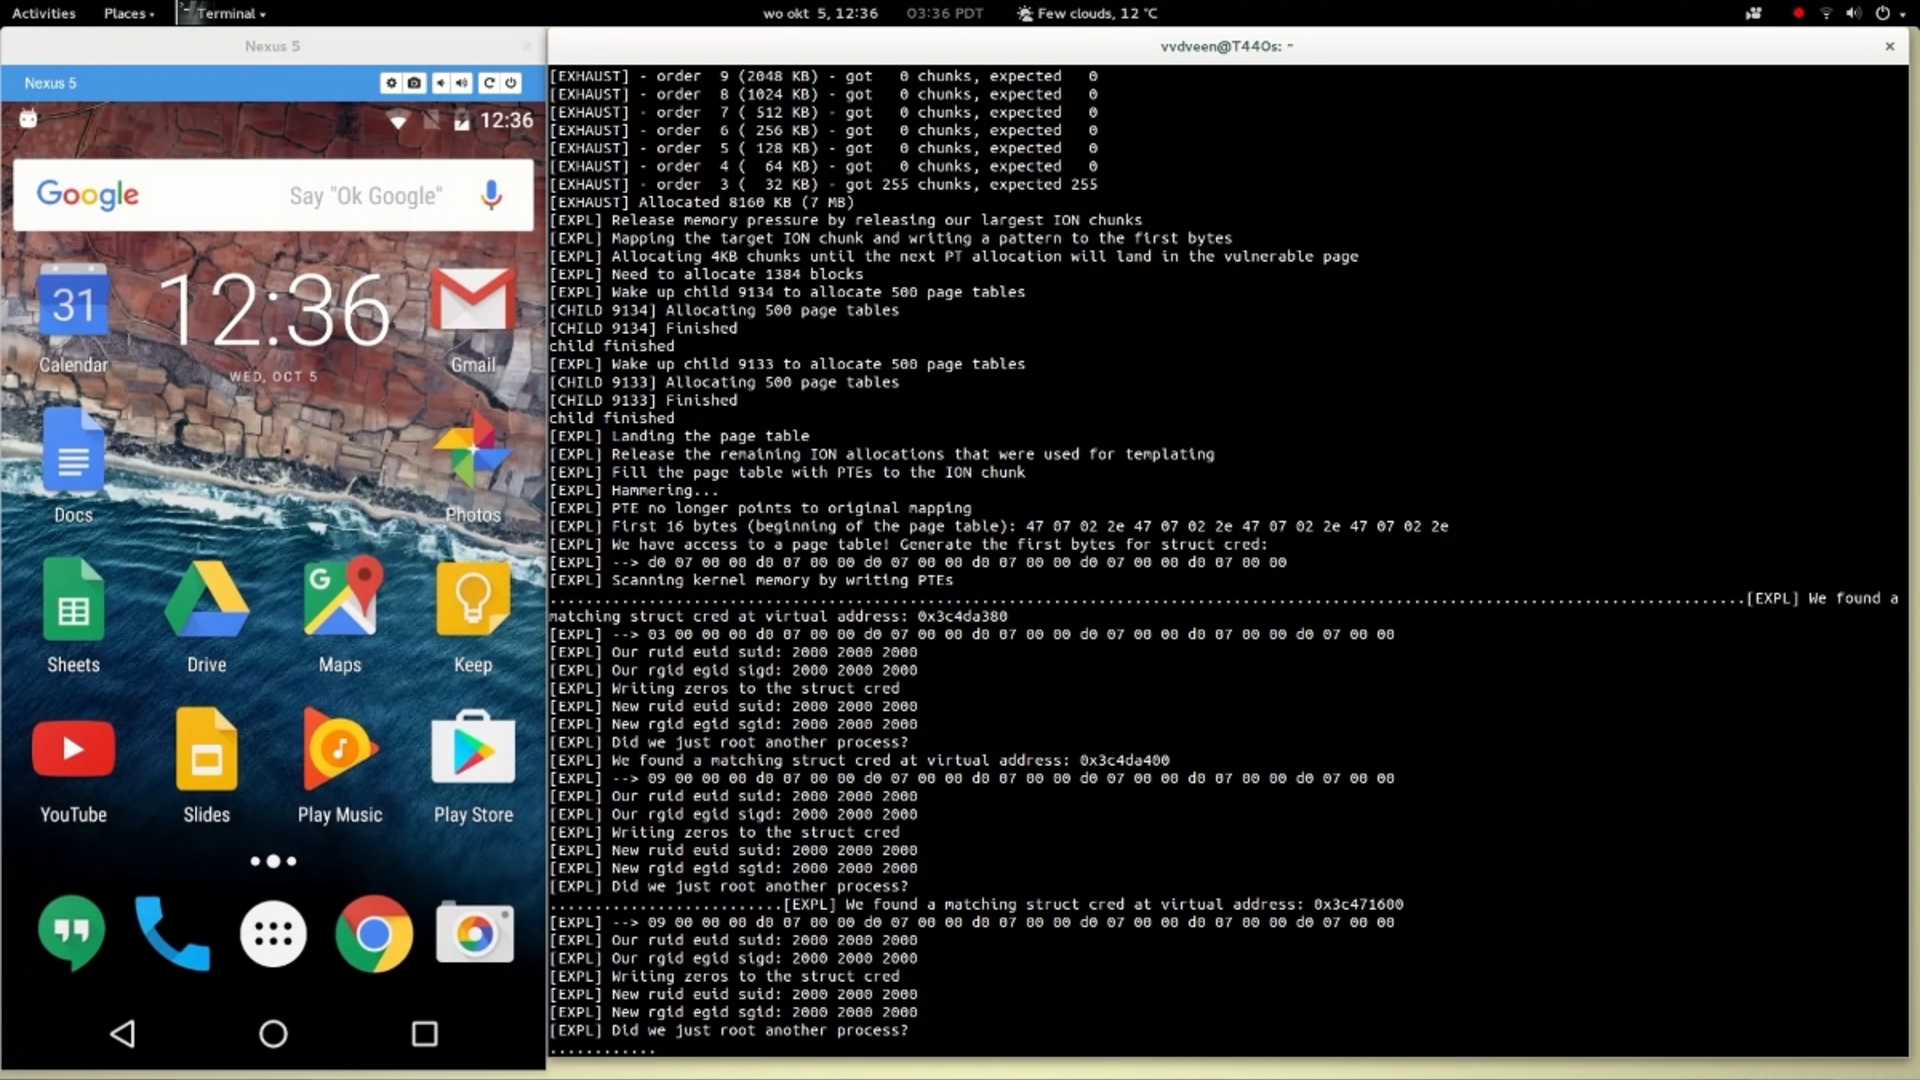Click the terminal line 'Hammering...'
Viewport: 1920px width, 1080px height.
coord(634,490)
